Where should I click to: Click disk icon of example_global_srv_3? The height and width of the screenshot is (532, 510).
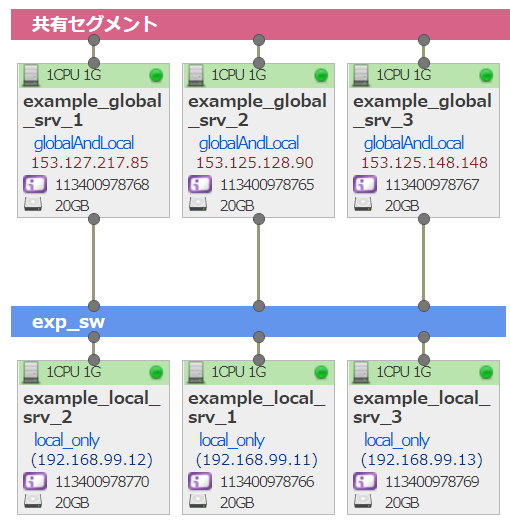(x=363, y=205)
